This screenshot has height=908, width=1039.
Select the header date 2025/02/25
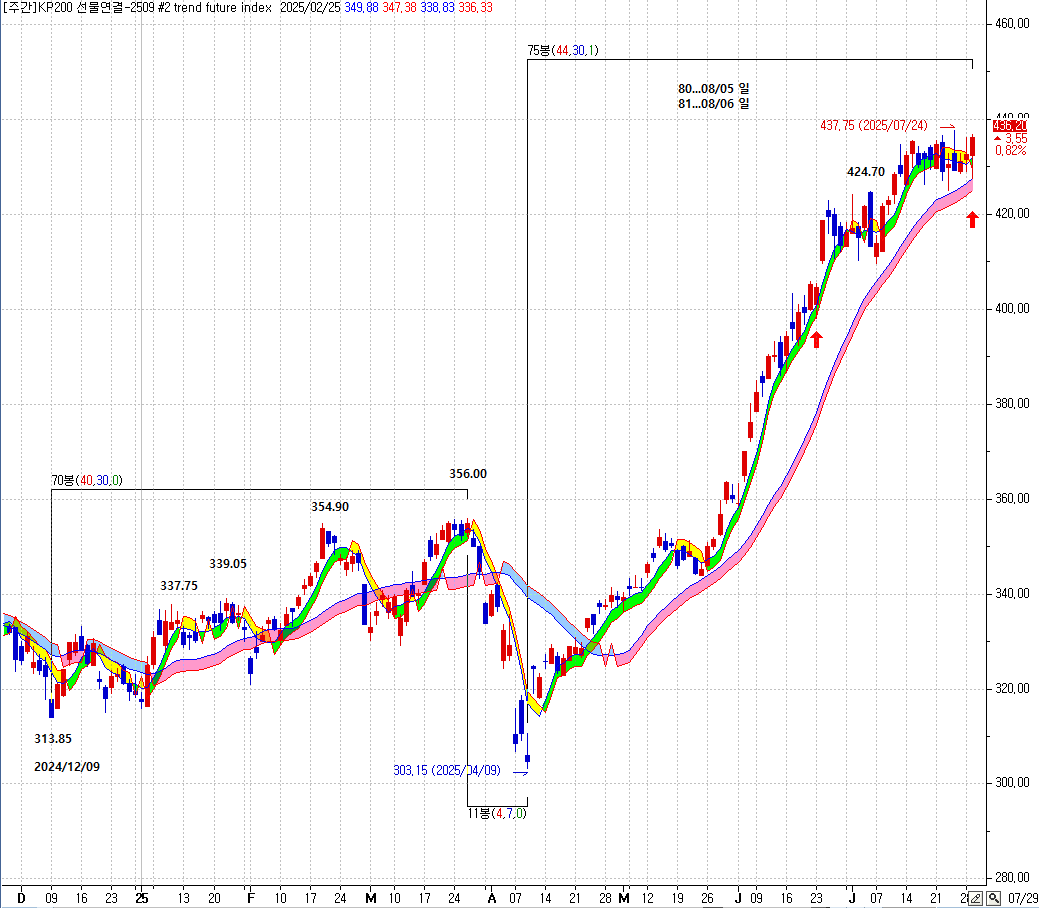pyautogui.click(x=309, y=8)
